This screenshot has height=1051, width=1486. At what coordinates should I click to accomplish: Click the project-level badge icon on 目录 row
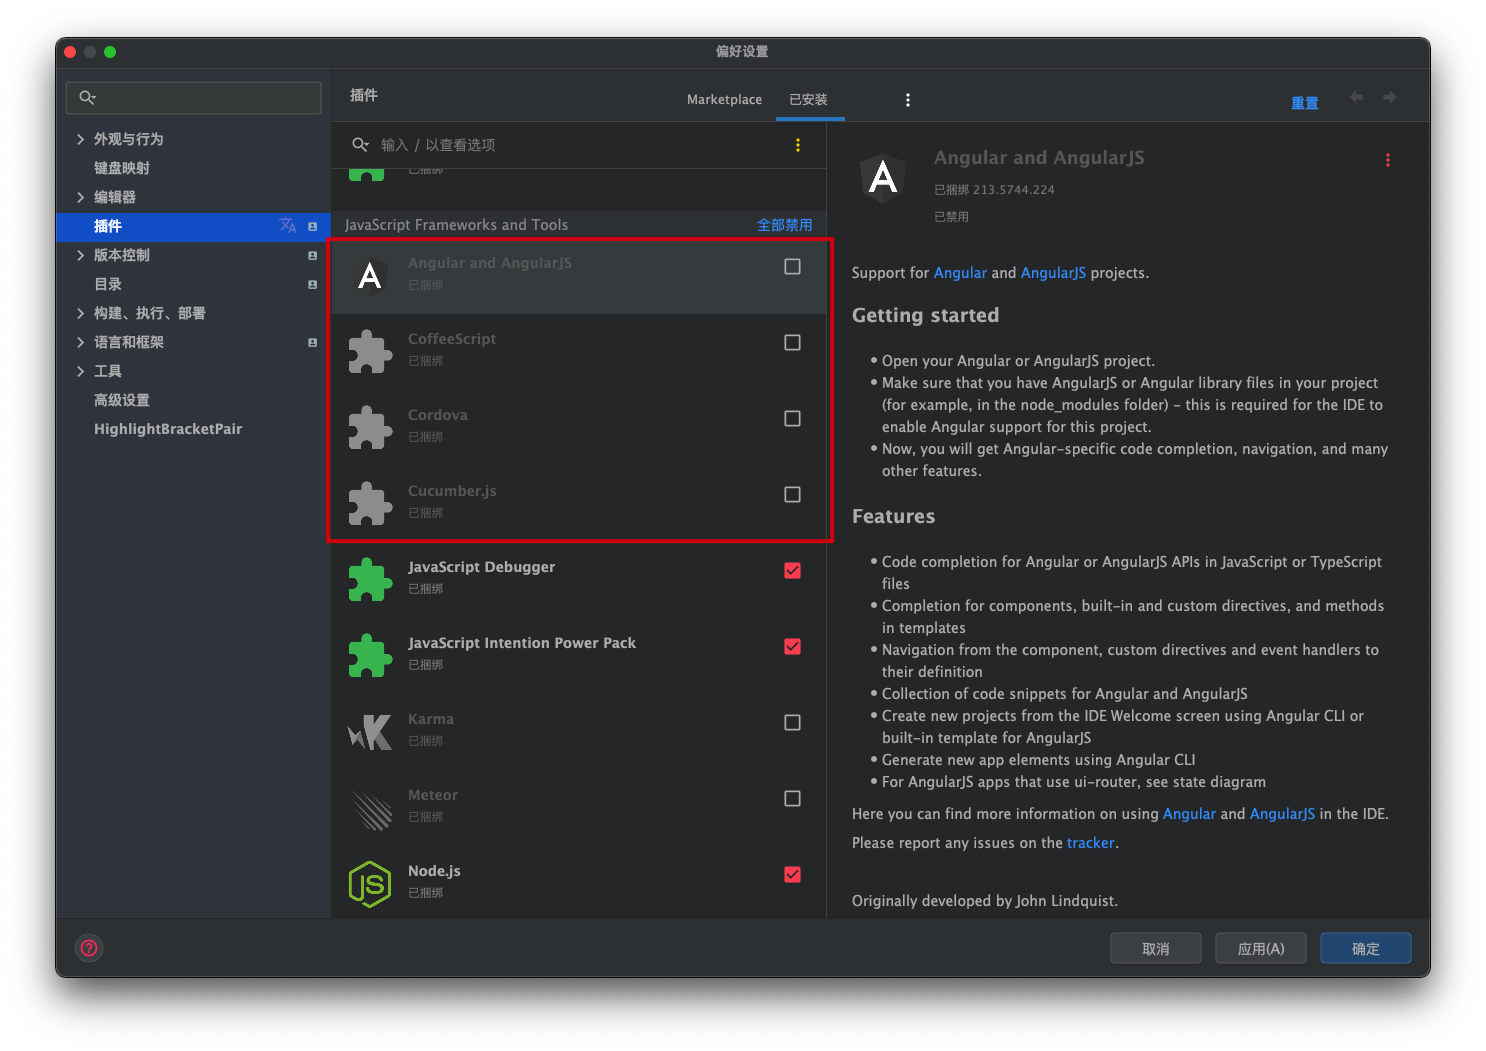[x=312, y=285]
